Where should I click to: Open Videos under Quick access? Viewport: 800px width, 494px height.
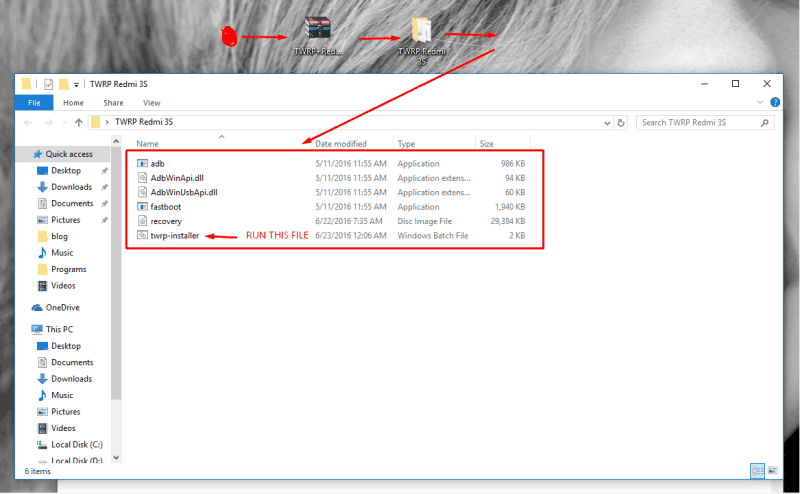tap(63, 285)
